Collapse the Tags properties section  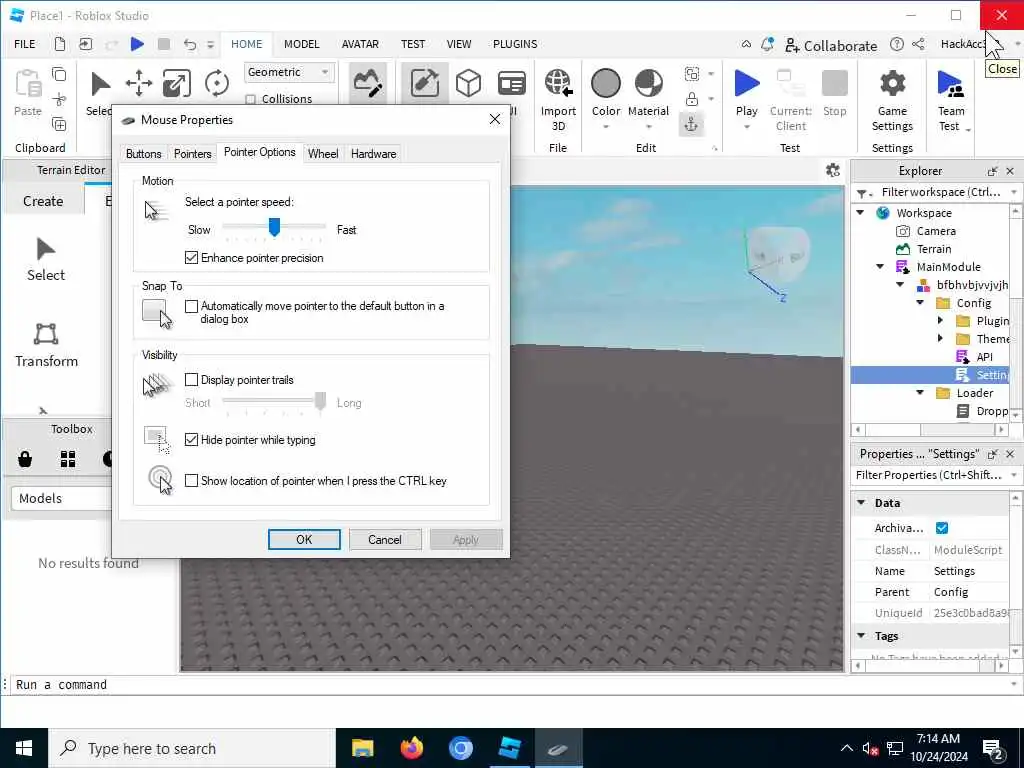click(861, 635)
